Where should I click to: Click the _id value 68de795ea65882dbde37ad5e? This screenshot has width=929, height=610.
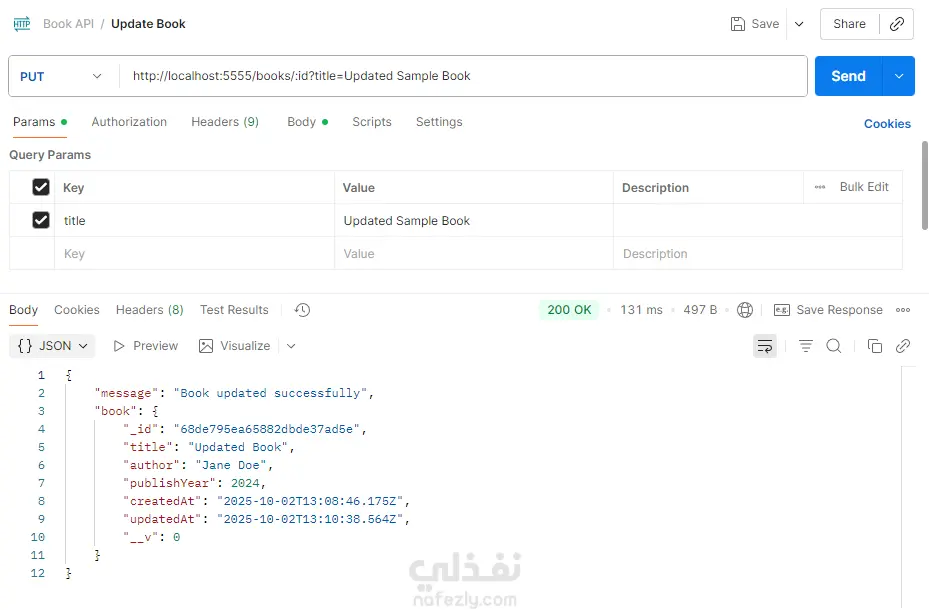[x=267, y=429]
